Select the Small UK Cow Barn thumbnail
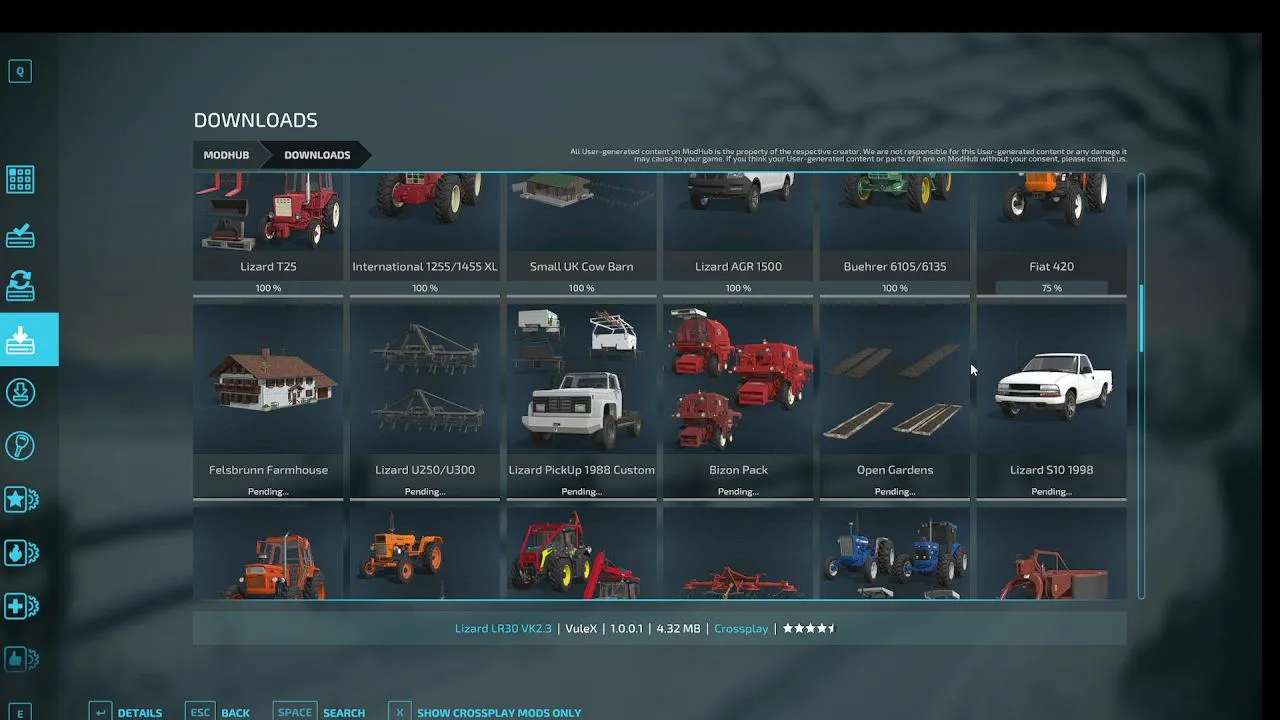This screenshot has width=1280, height=720. [582, 212]
